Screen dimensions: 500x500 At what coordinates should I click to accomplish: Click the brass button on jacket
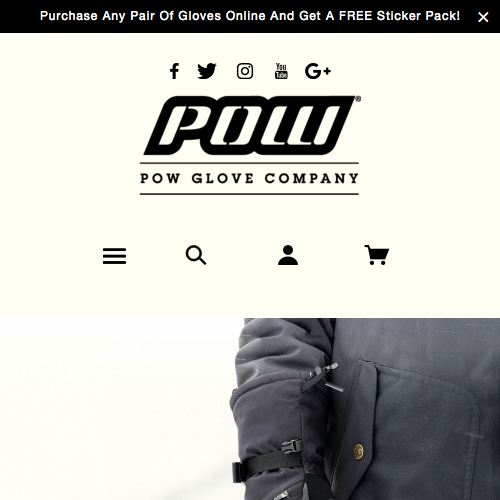tap(359, 452)
